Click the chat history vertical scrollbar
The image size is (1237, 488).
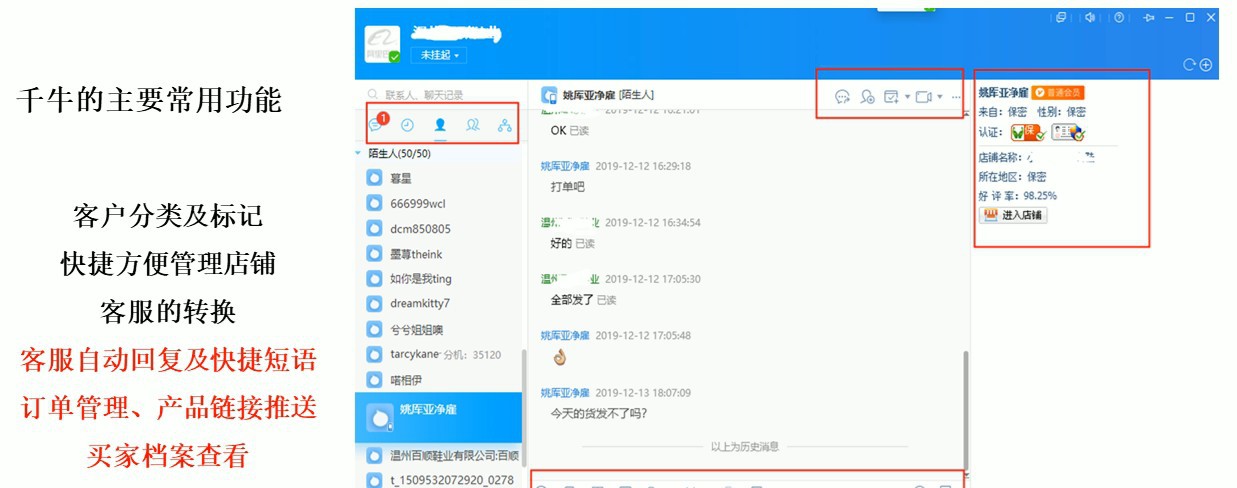(x=965, y=408)
